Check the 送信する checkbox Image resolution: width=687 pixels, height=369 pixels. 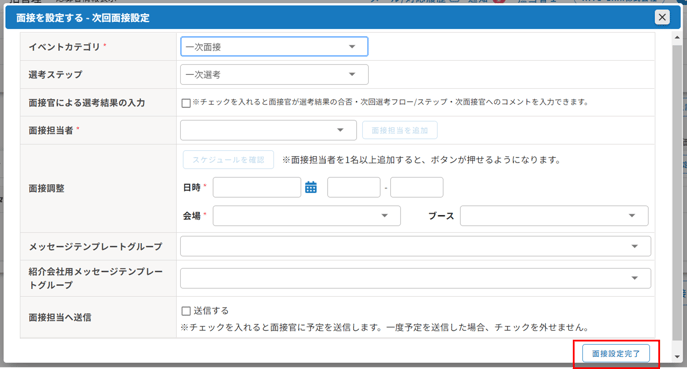(x=186, y=311)
